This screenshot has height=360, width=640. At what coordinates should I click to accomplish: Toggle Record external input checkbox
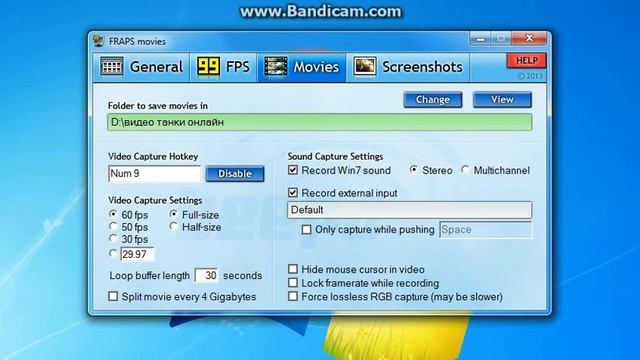(x=293, y=193)
